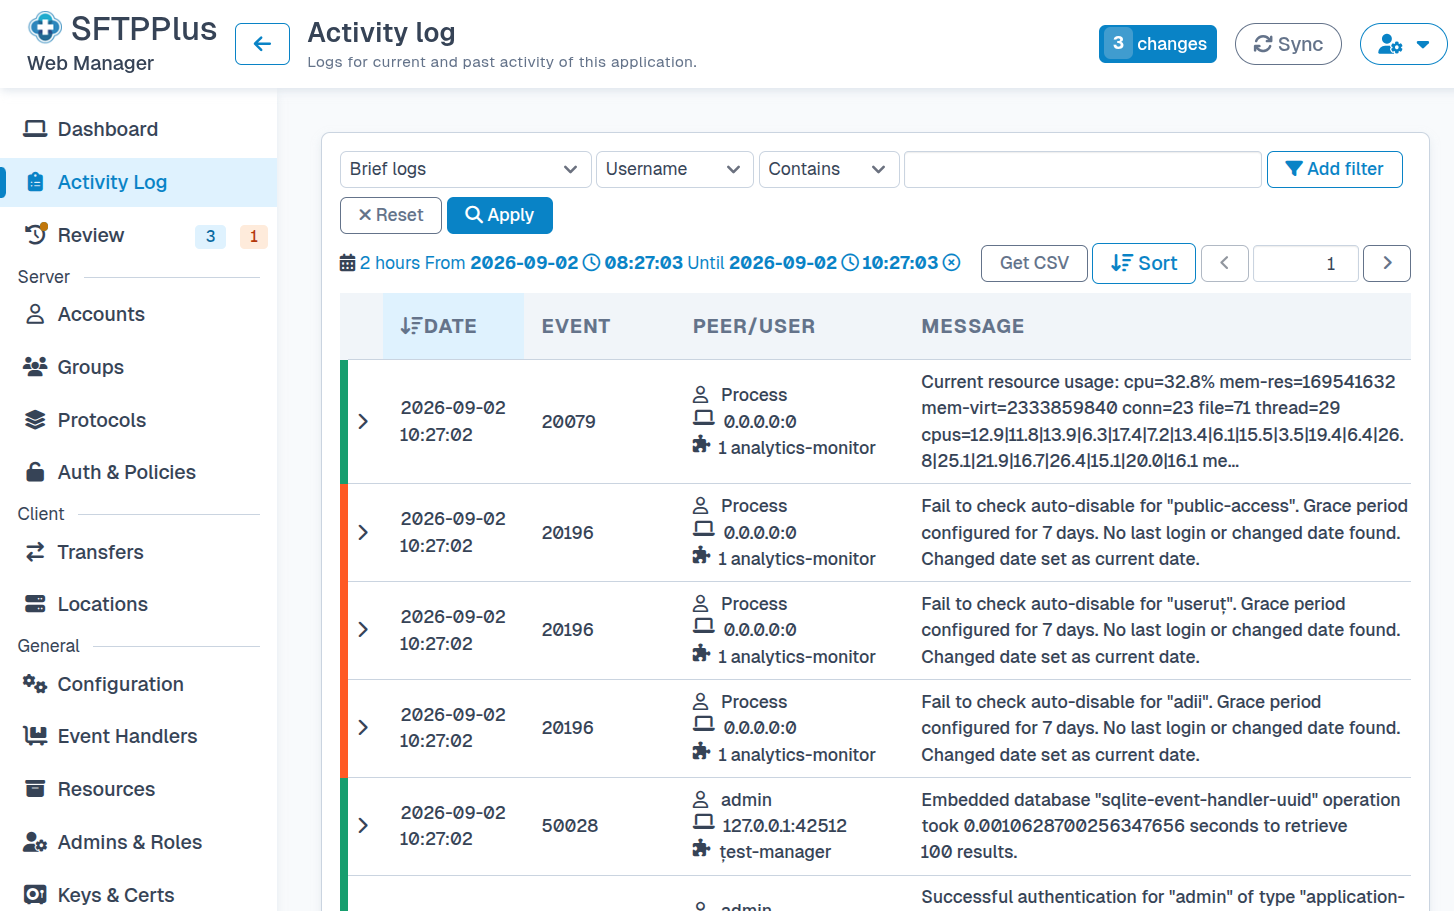Expand the event 50028 row
The width and height of the screenshot is (1454, 911).
pyautogui.click(x=363, y=825)
